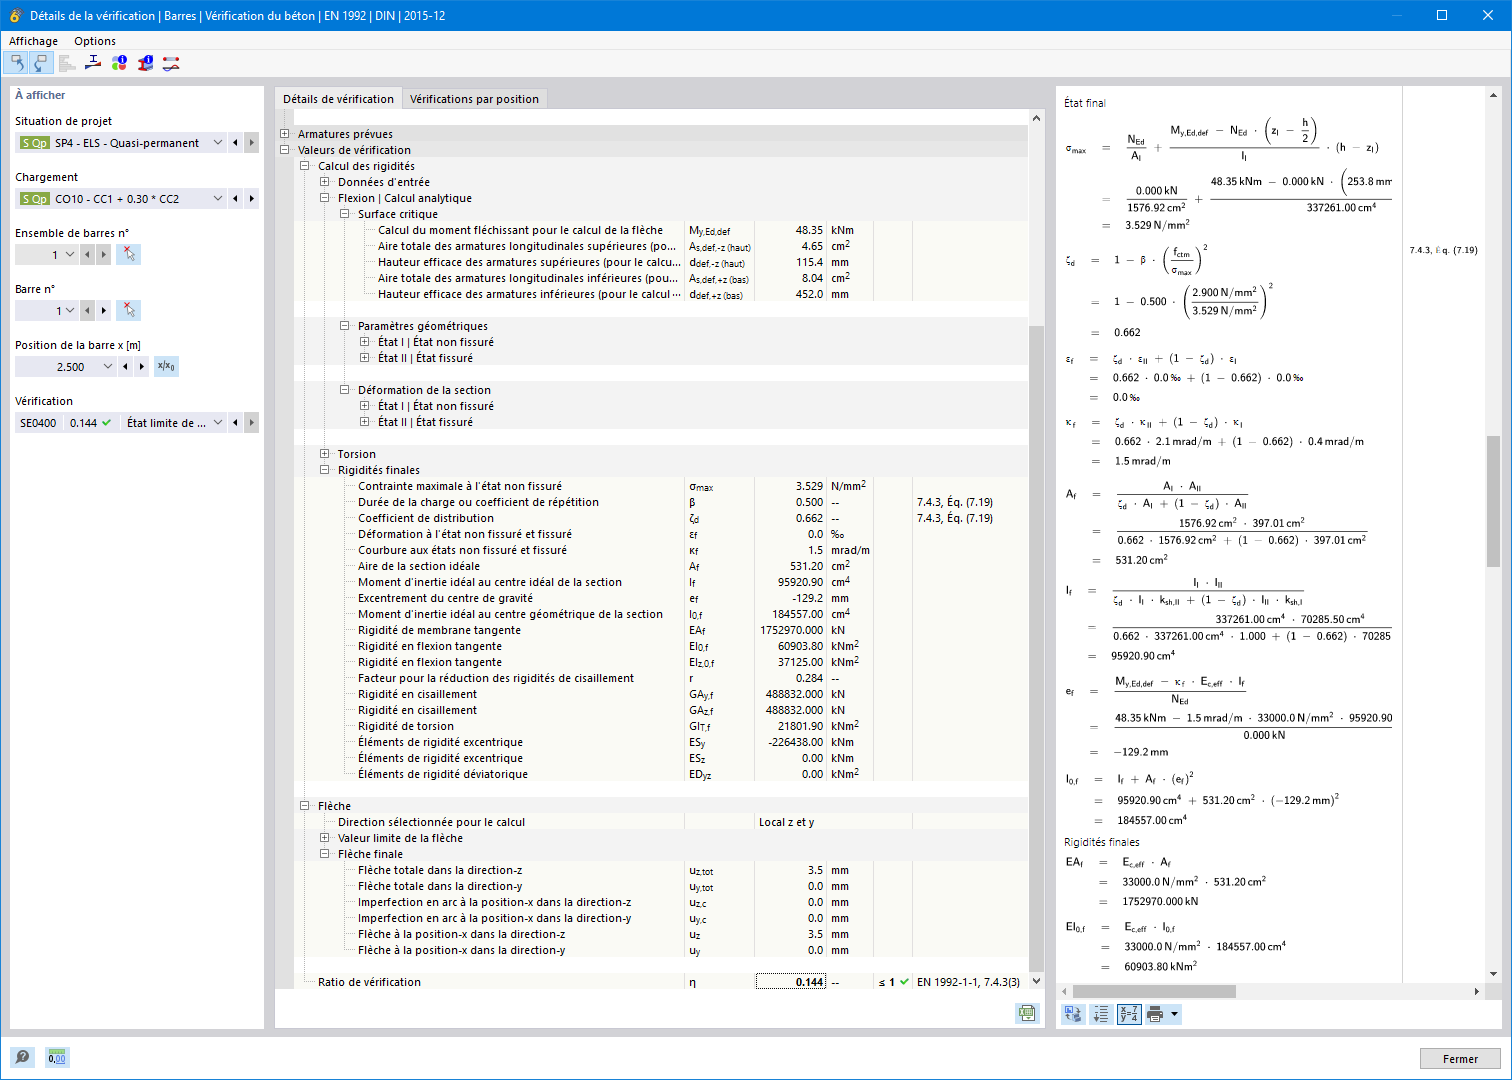Click the second arrow-from-window icon in the top toolbar
Viewport: 1512px width, 1080px height.
pos(41,63)
